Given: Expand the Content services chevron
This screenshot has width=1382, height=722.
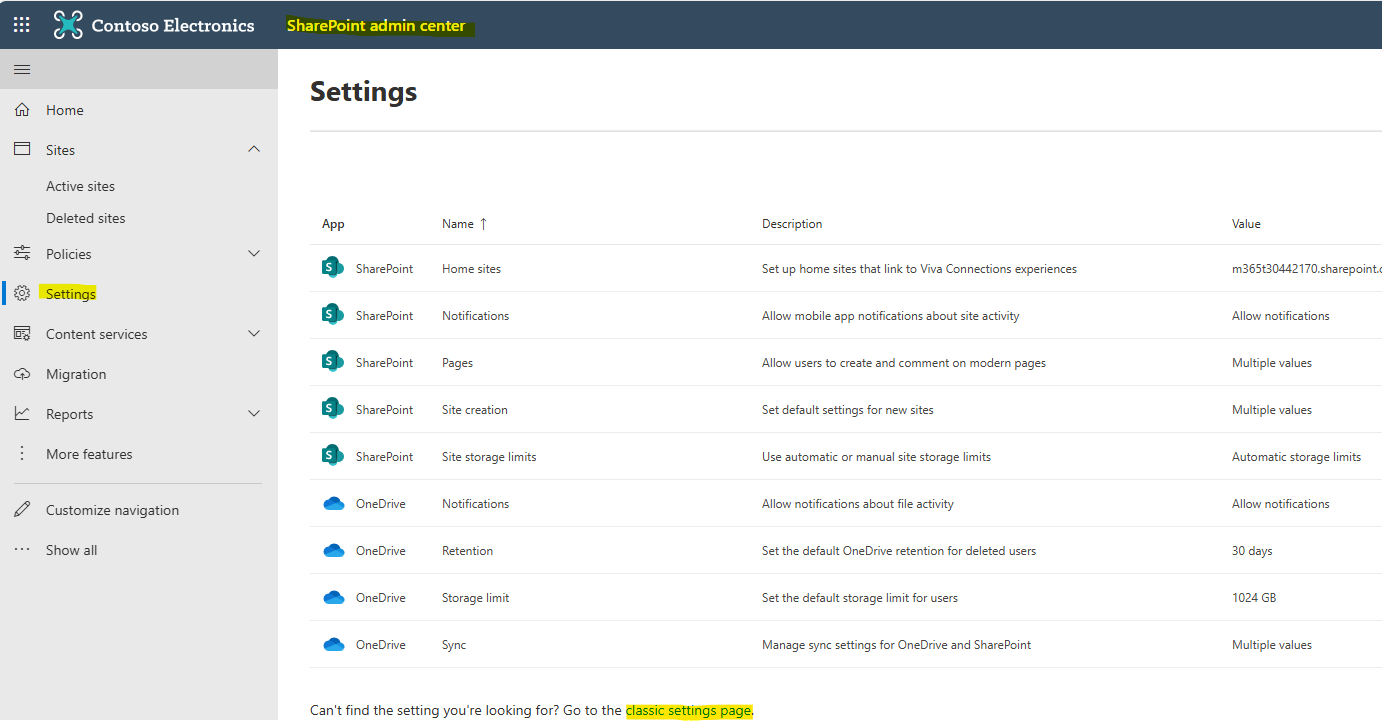Looking at the screenshot, I should 254,333.
